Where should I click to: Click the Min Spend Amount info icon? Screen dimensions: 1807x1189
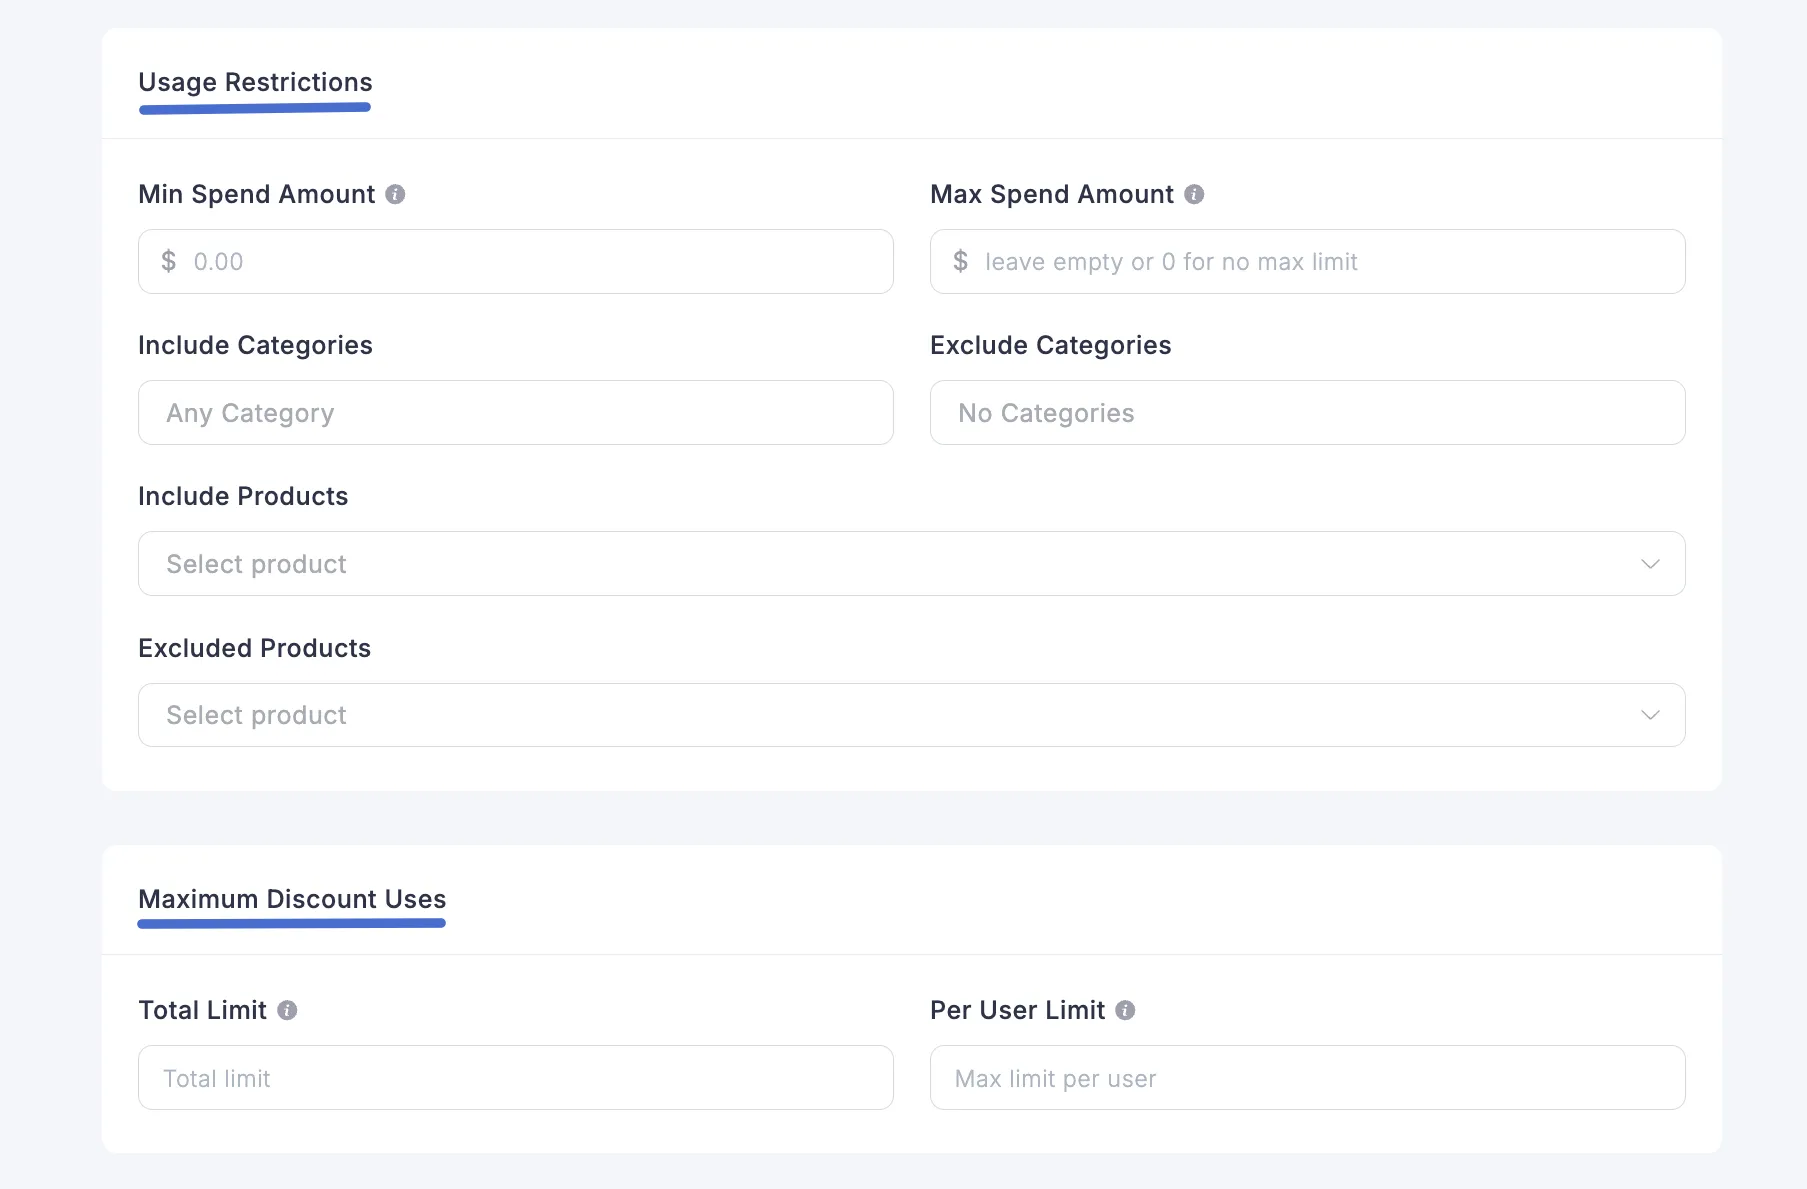(395, 194)
